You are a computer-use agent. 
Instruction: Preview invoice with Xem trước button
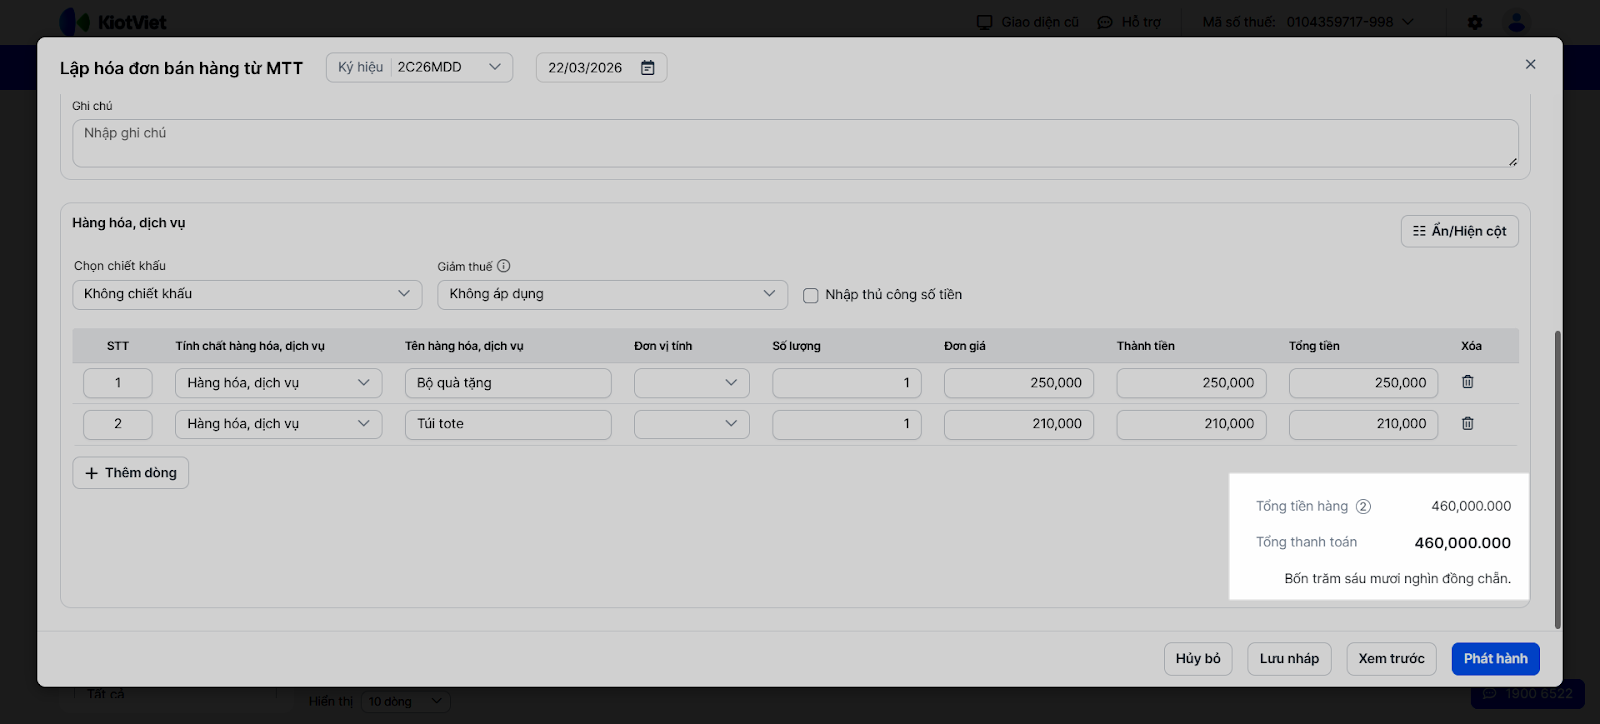[x=1391, y=659]
